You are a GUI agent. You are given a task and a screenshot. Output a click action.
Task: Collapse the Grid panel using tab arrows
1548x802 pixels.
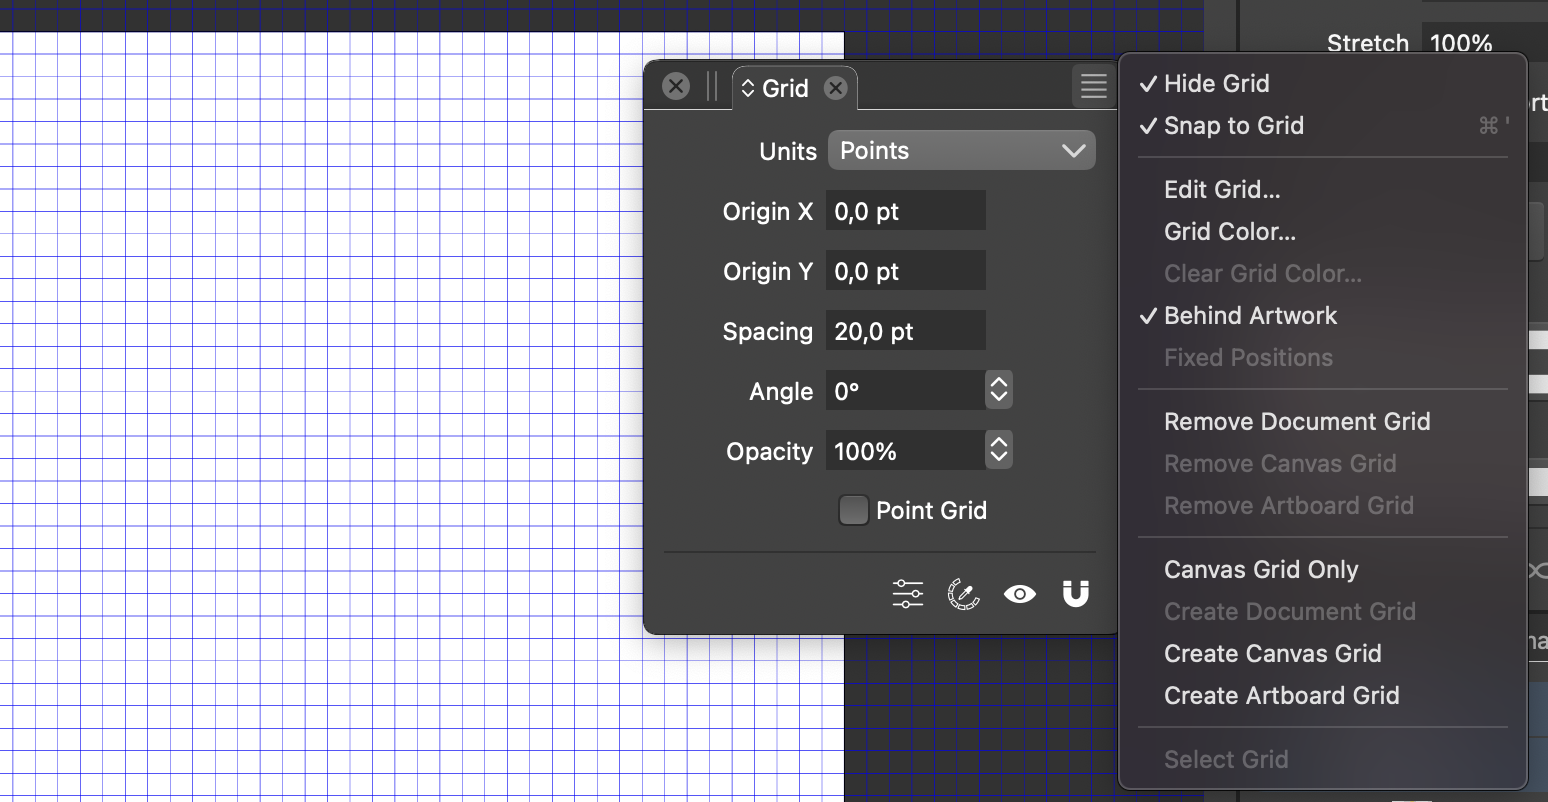click(748, 89)
